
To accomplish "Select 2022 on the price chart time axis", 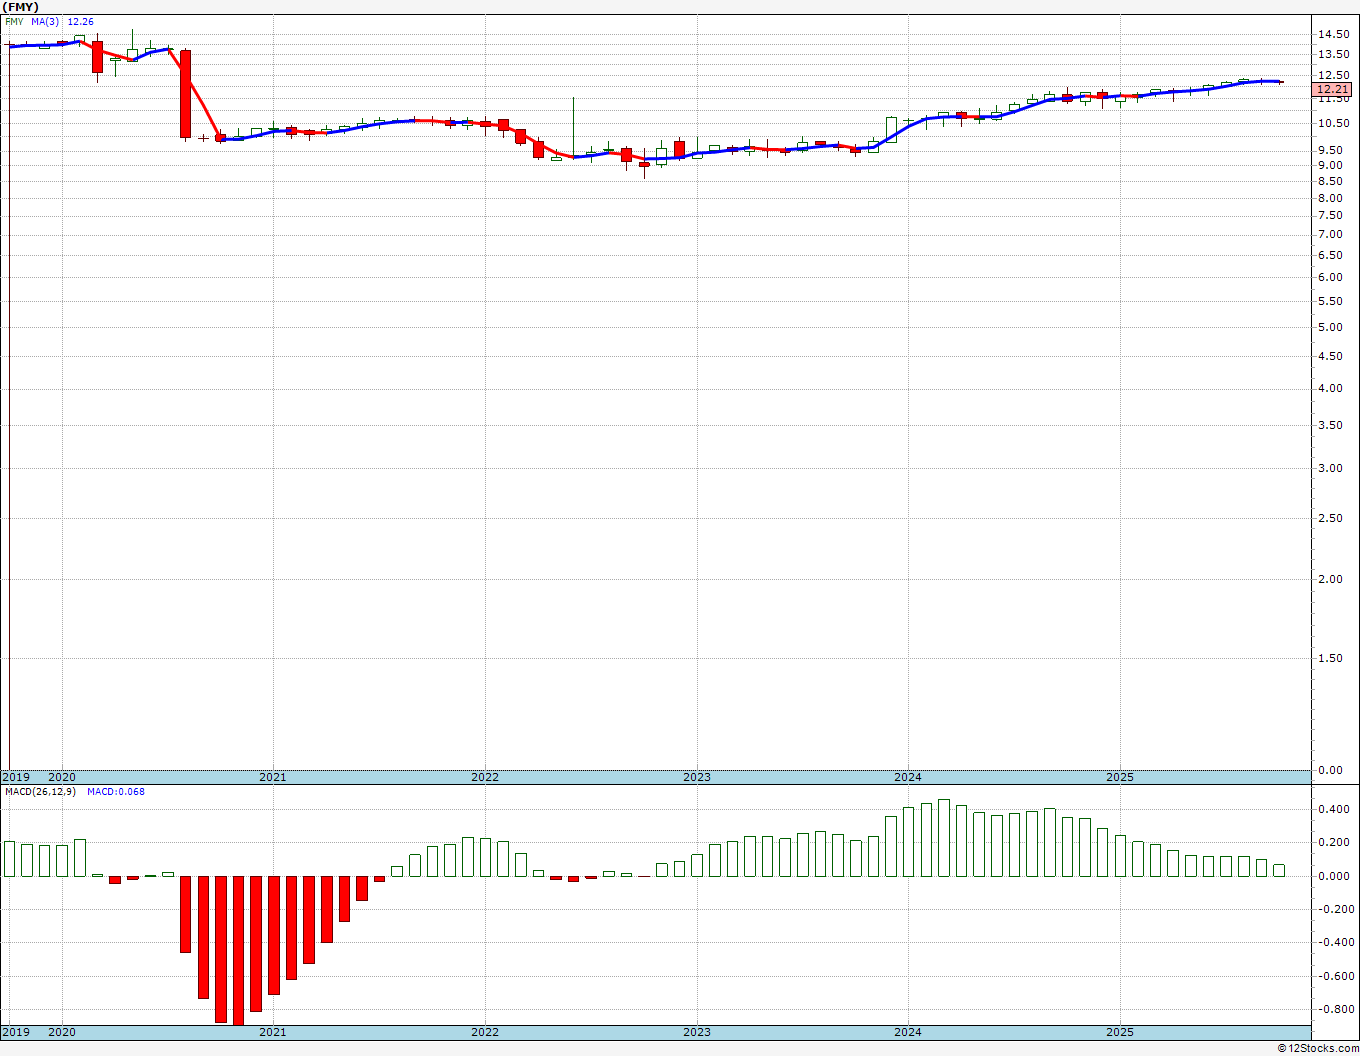I will point(485,777).
